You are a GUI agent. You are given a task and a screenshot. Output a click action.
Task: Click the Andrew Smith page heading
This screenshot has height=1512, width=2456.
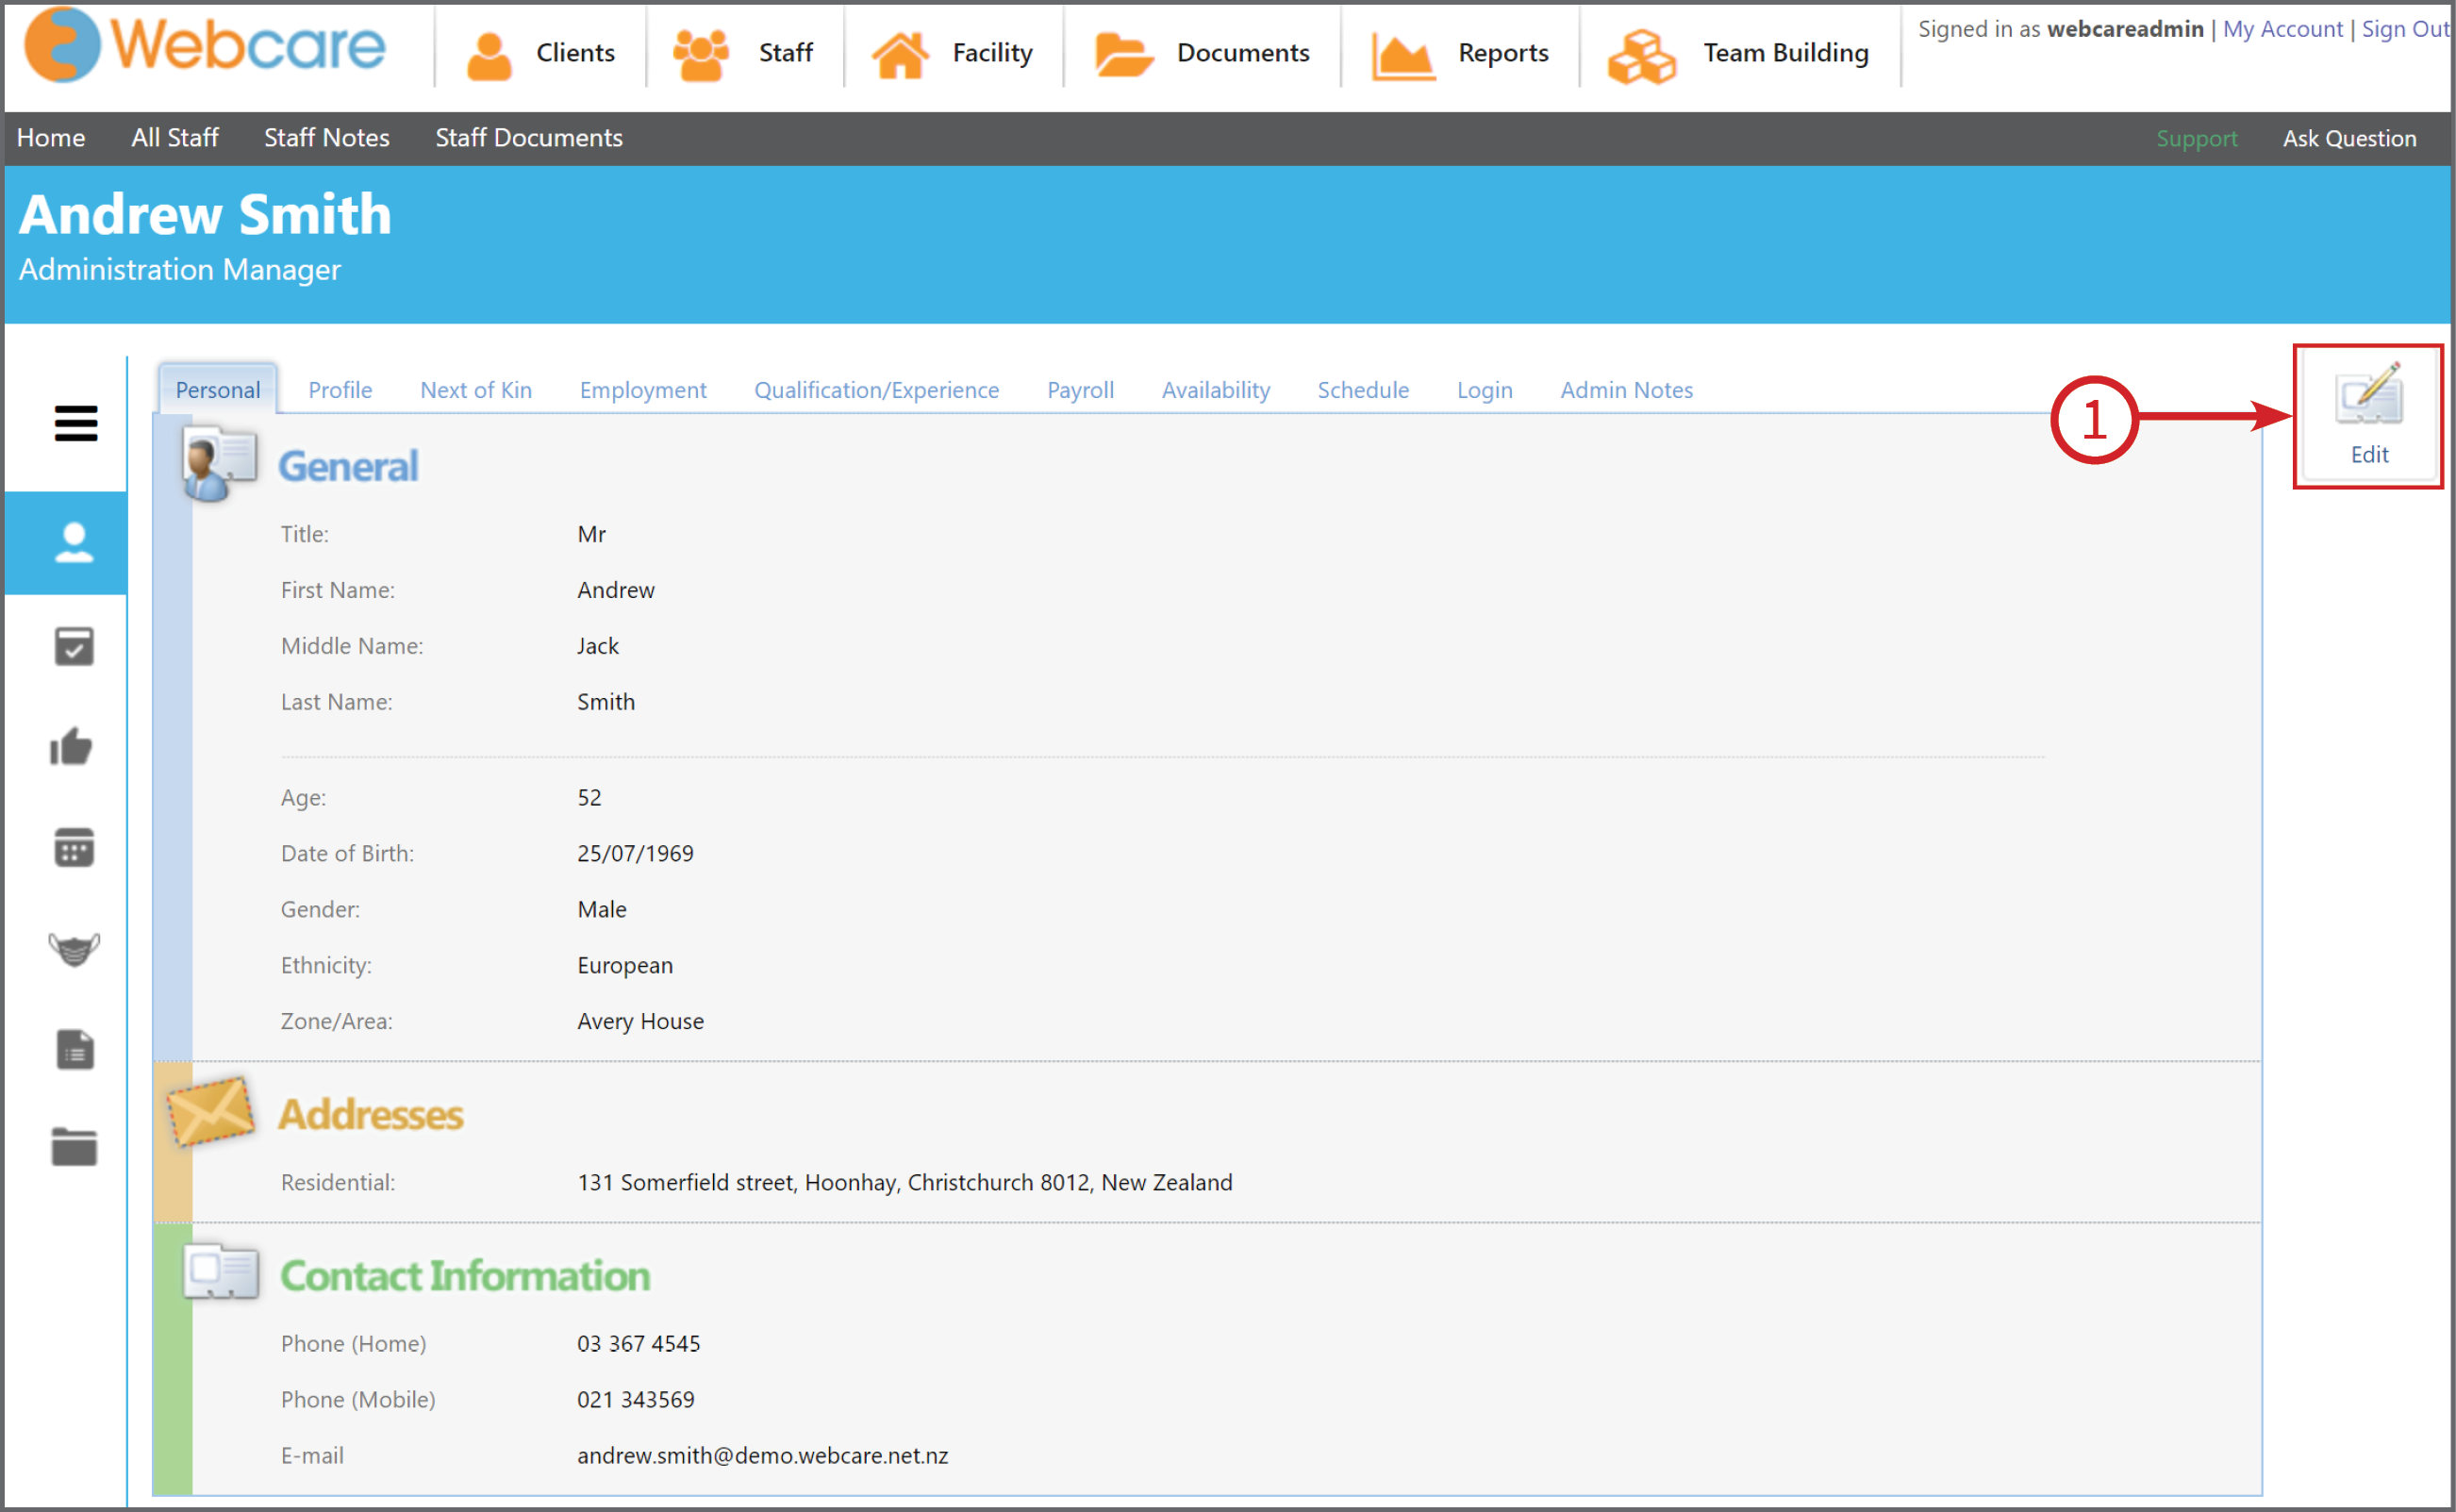click(205, 214)
